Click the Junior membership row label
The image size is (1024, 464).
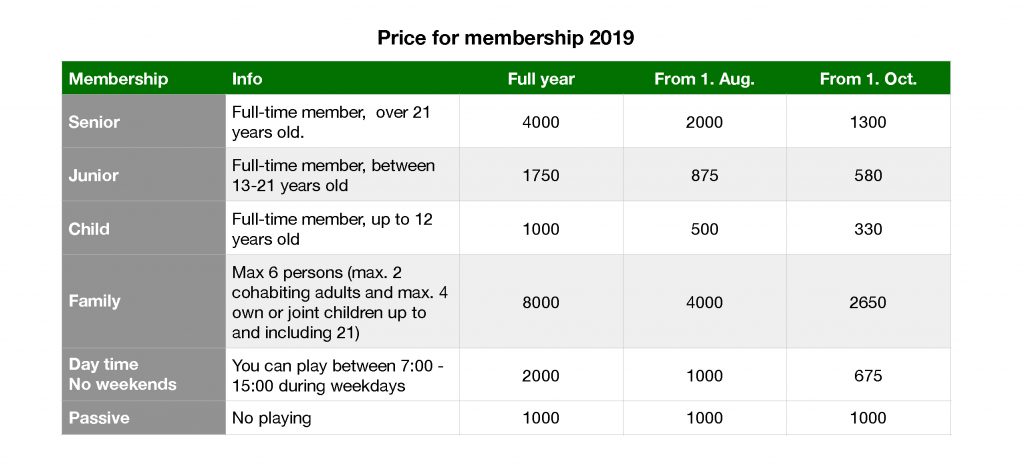coord(93,175)
